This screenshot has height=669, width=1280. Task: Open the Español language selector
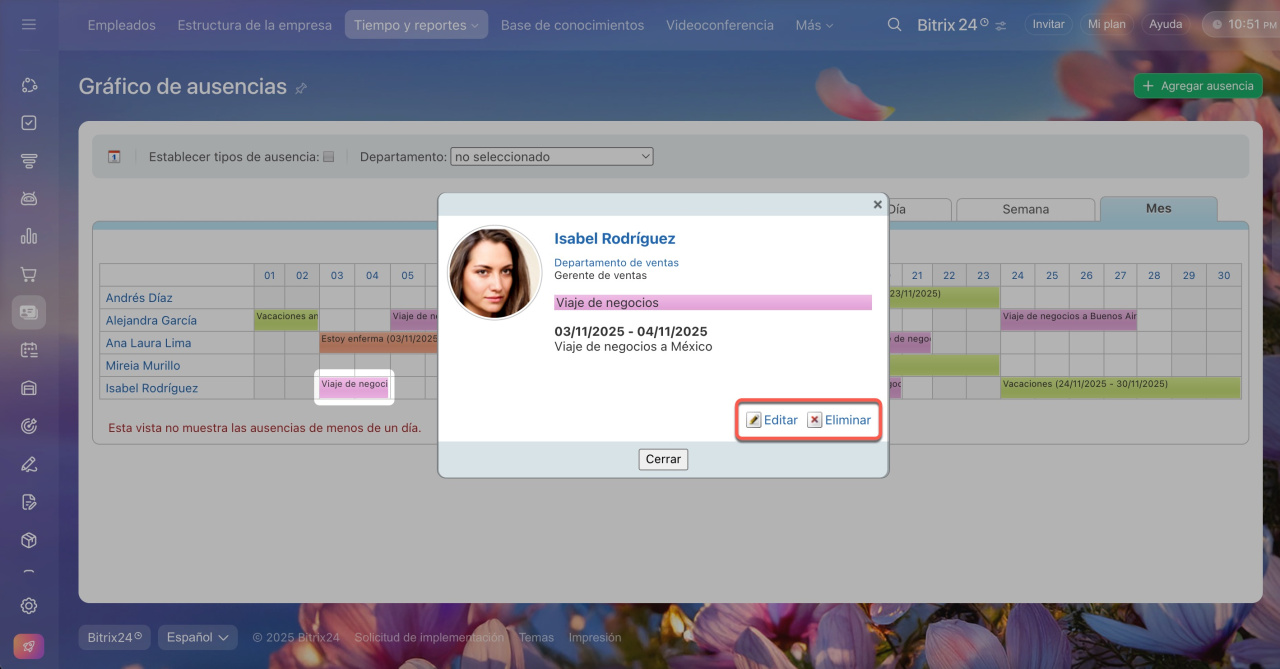tap(197, 637)
